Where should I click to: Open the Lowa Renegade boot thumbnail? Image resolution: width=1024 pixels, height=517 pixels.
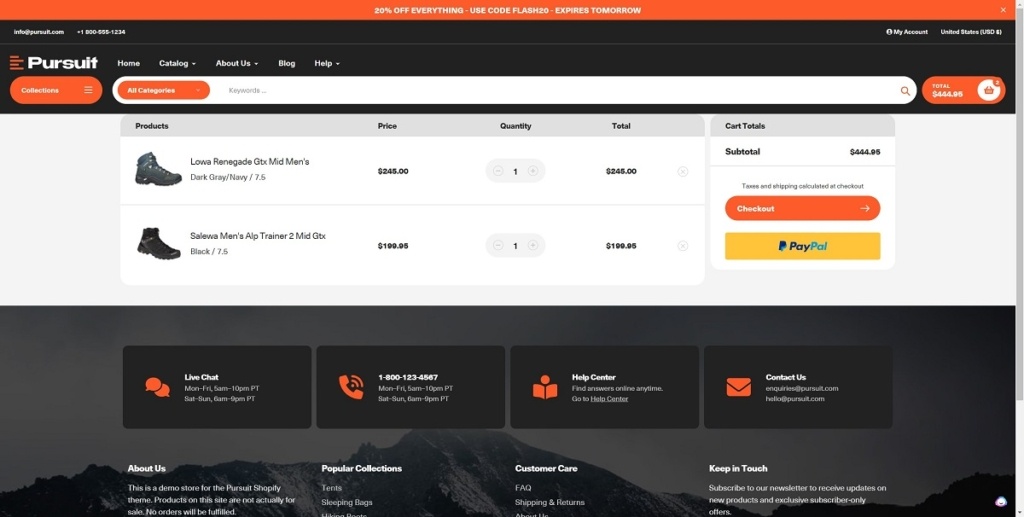tap(158, 169)
